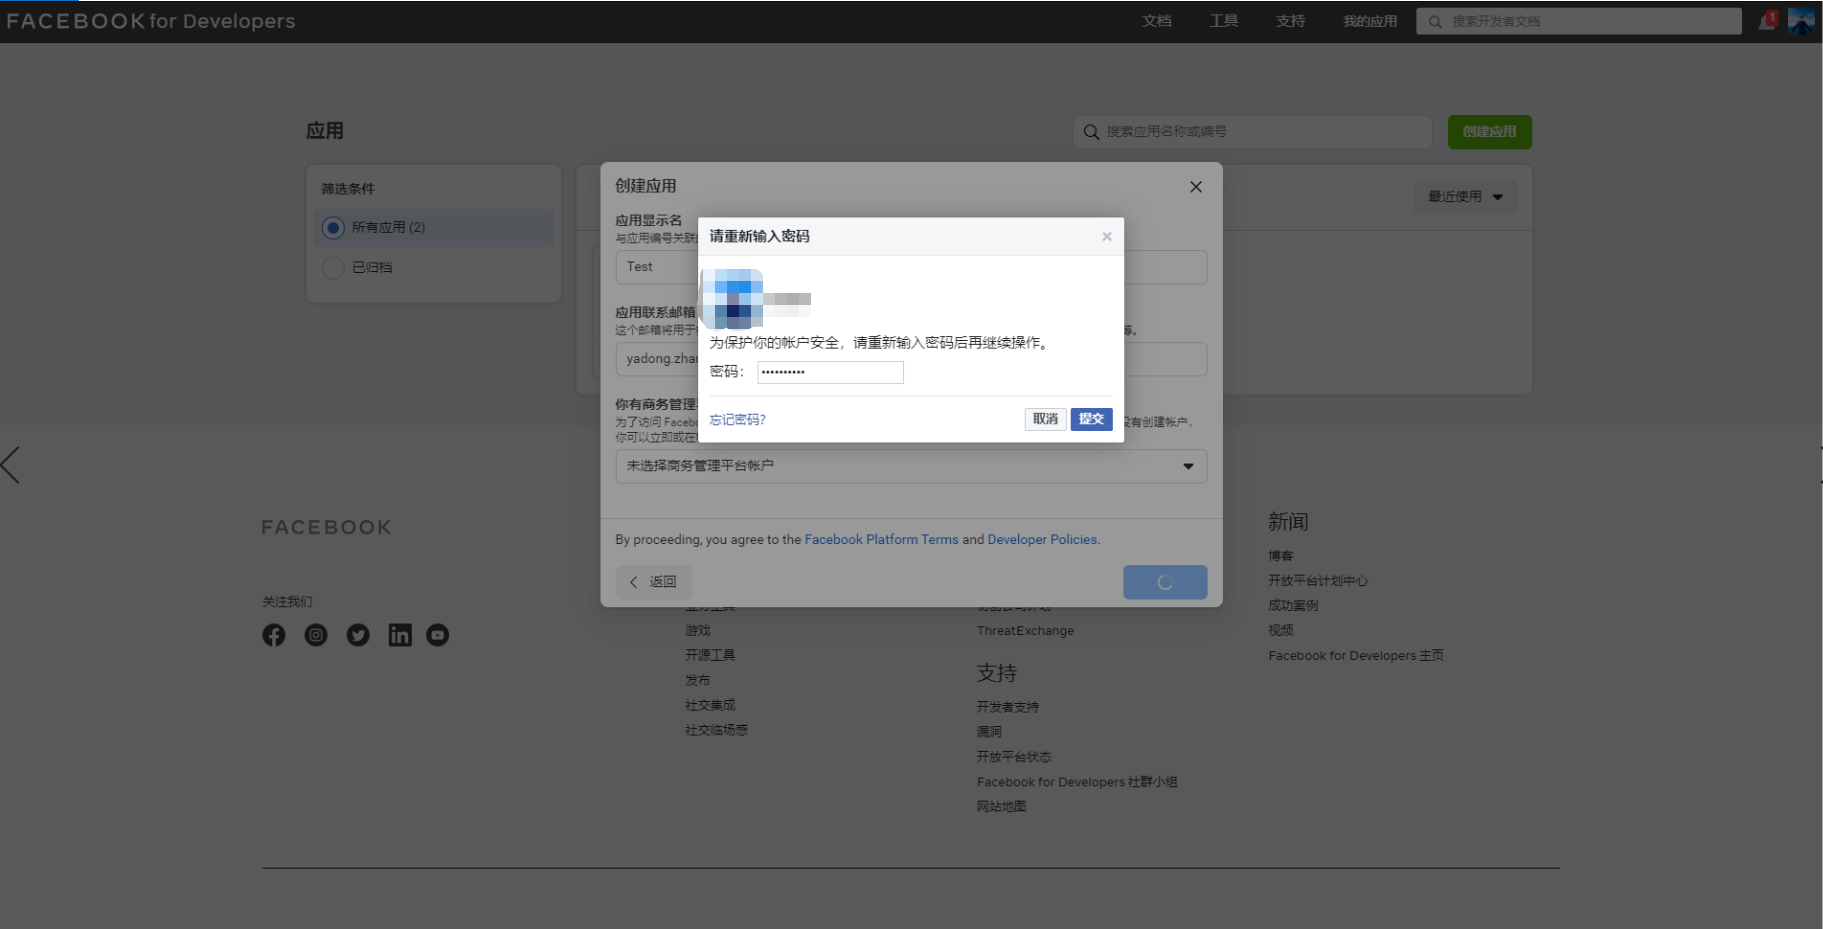
Task: Focus the 密码 password field
Action: 830,372
